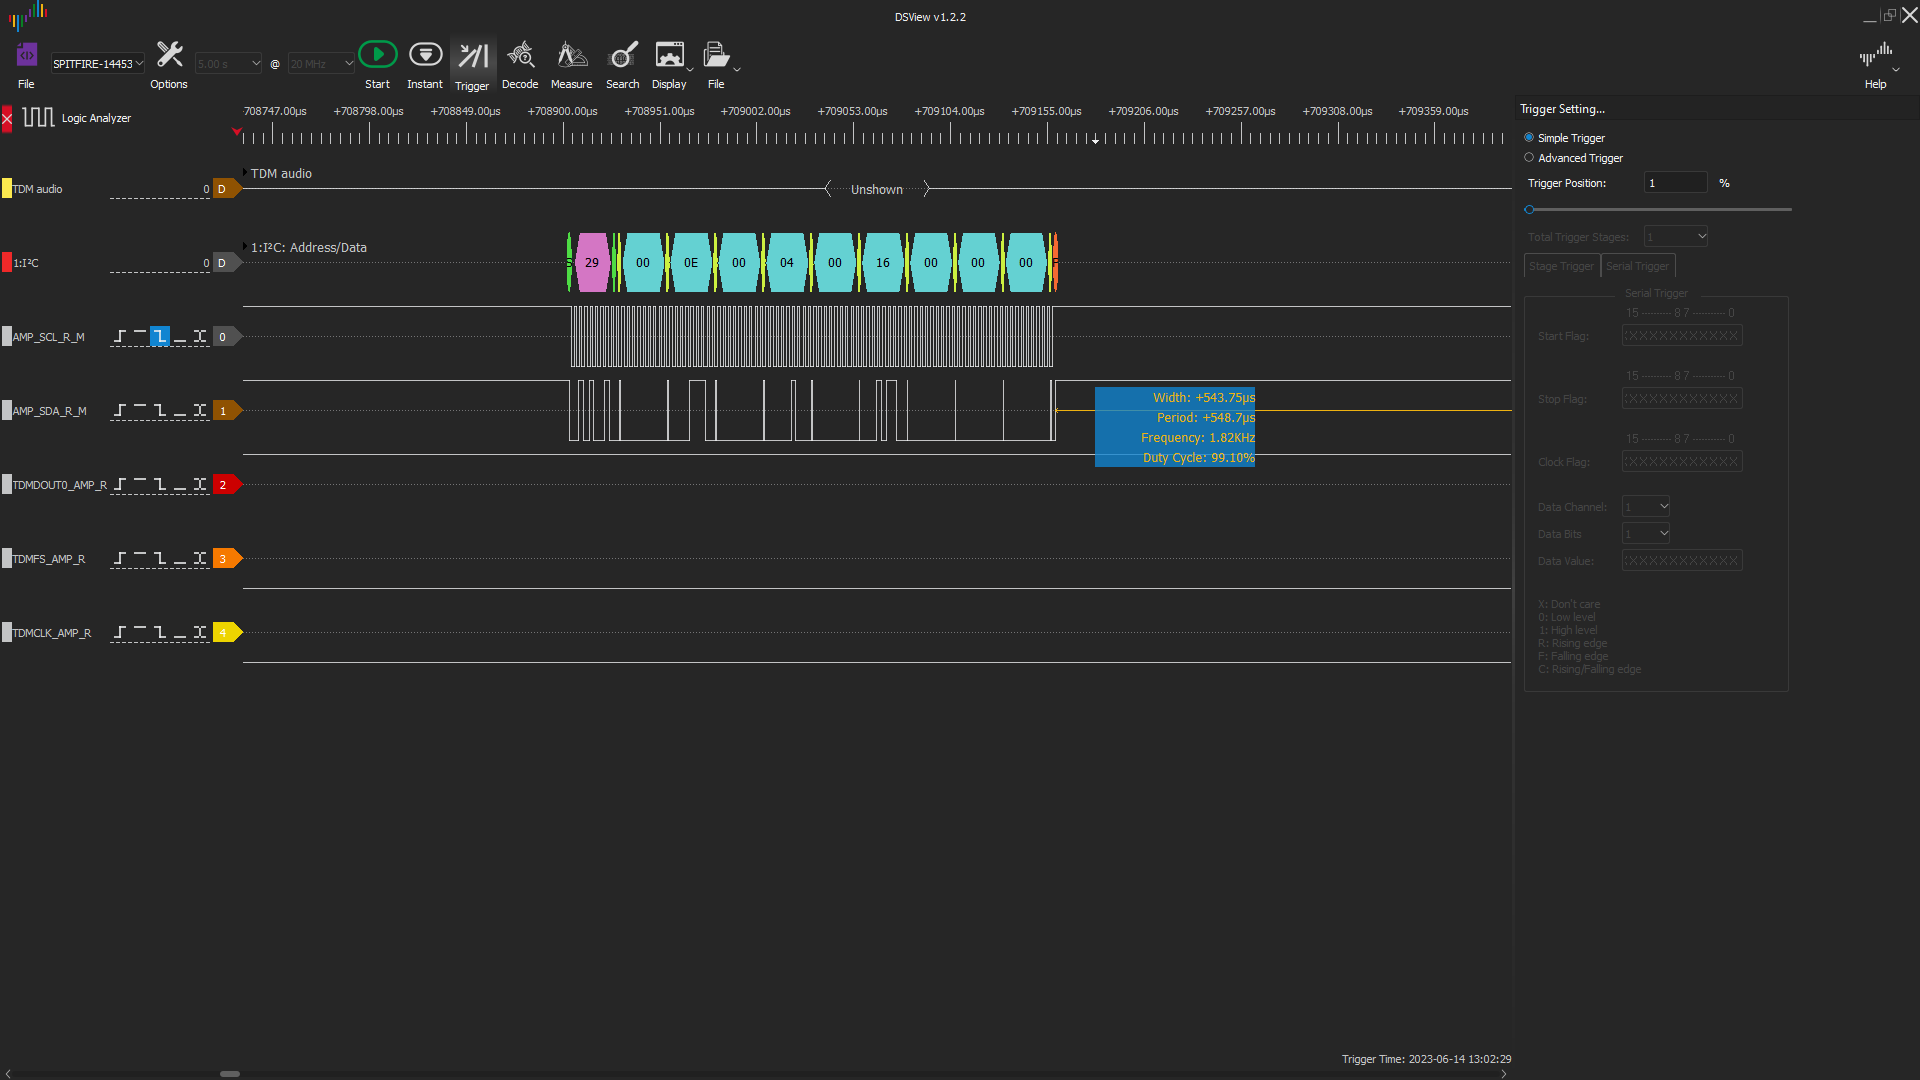This screenshot has width=1920, height=1080.
Task: Click the File export icon in toolbar
Action: pyautogui.click(x=716, y=55)
